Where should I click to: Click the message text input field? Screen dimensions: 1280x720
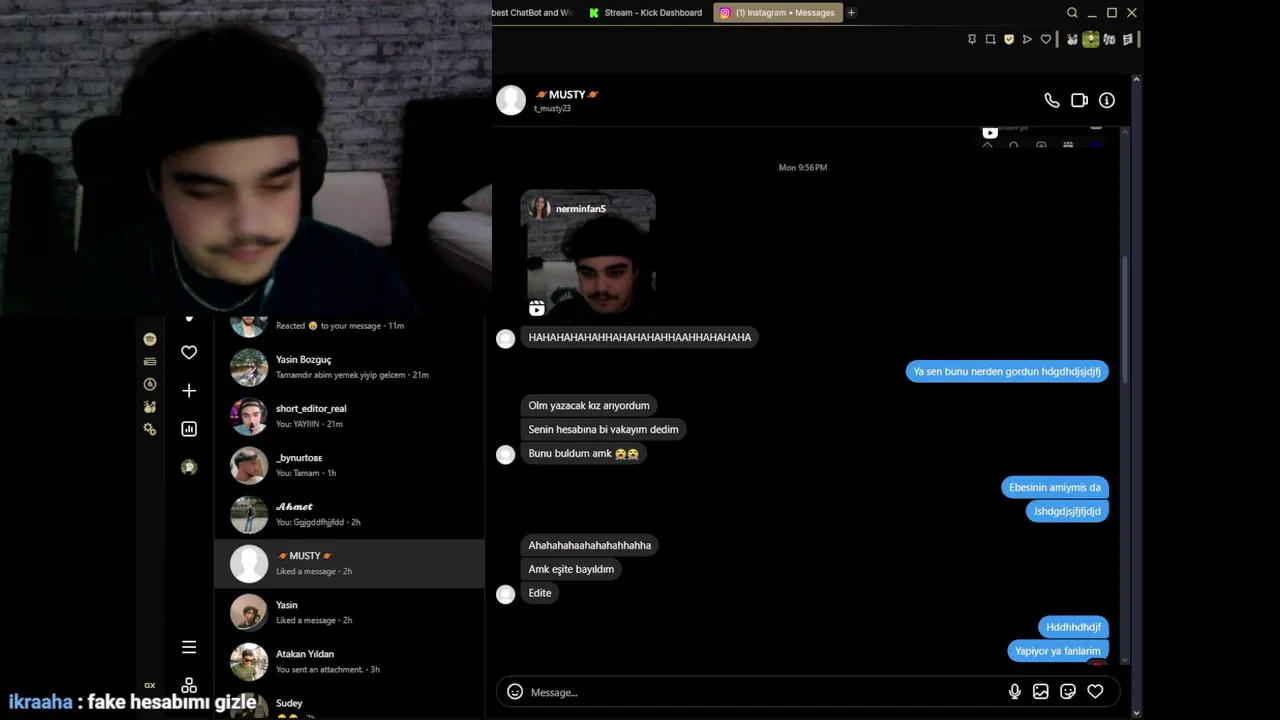click(x=765, y=692)
